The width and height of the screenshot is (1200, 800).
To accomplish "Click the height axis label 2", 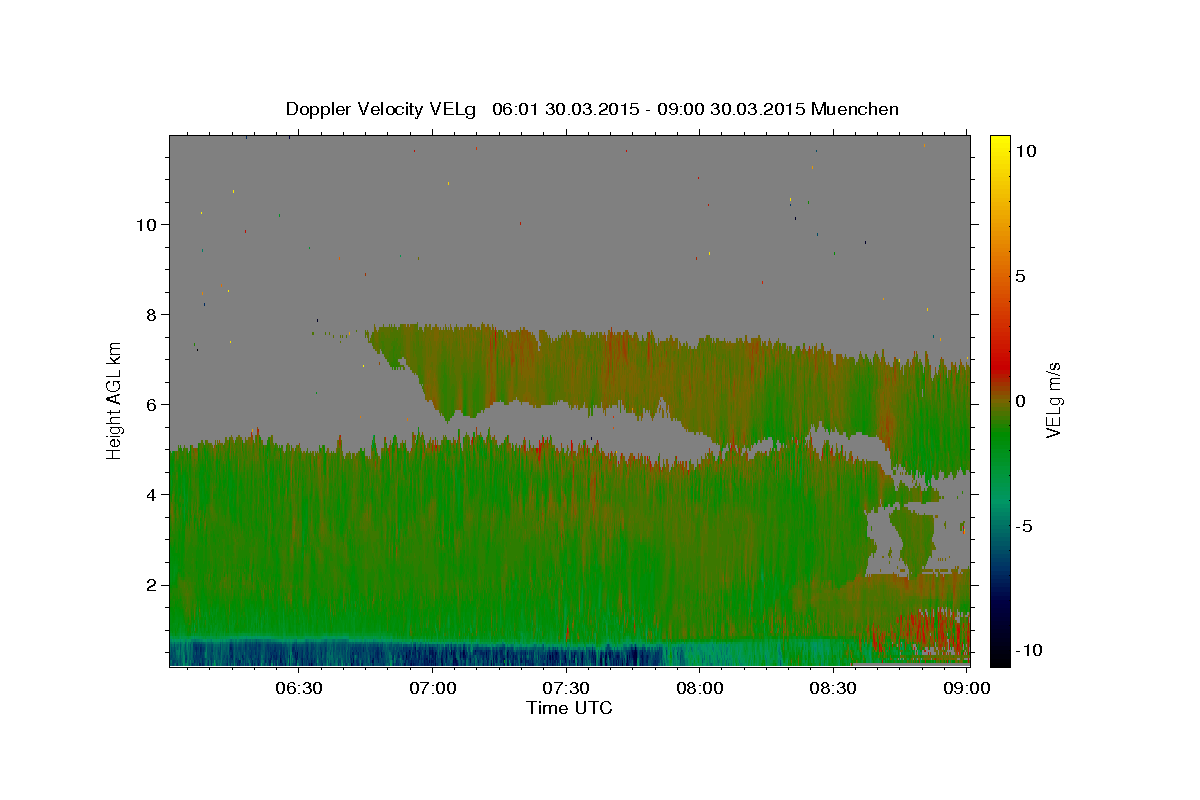I will (x=150, y=585).
